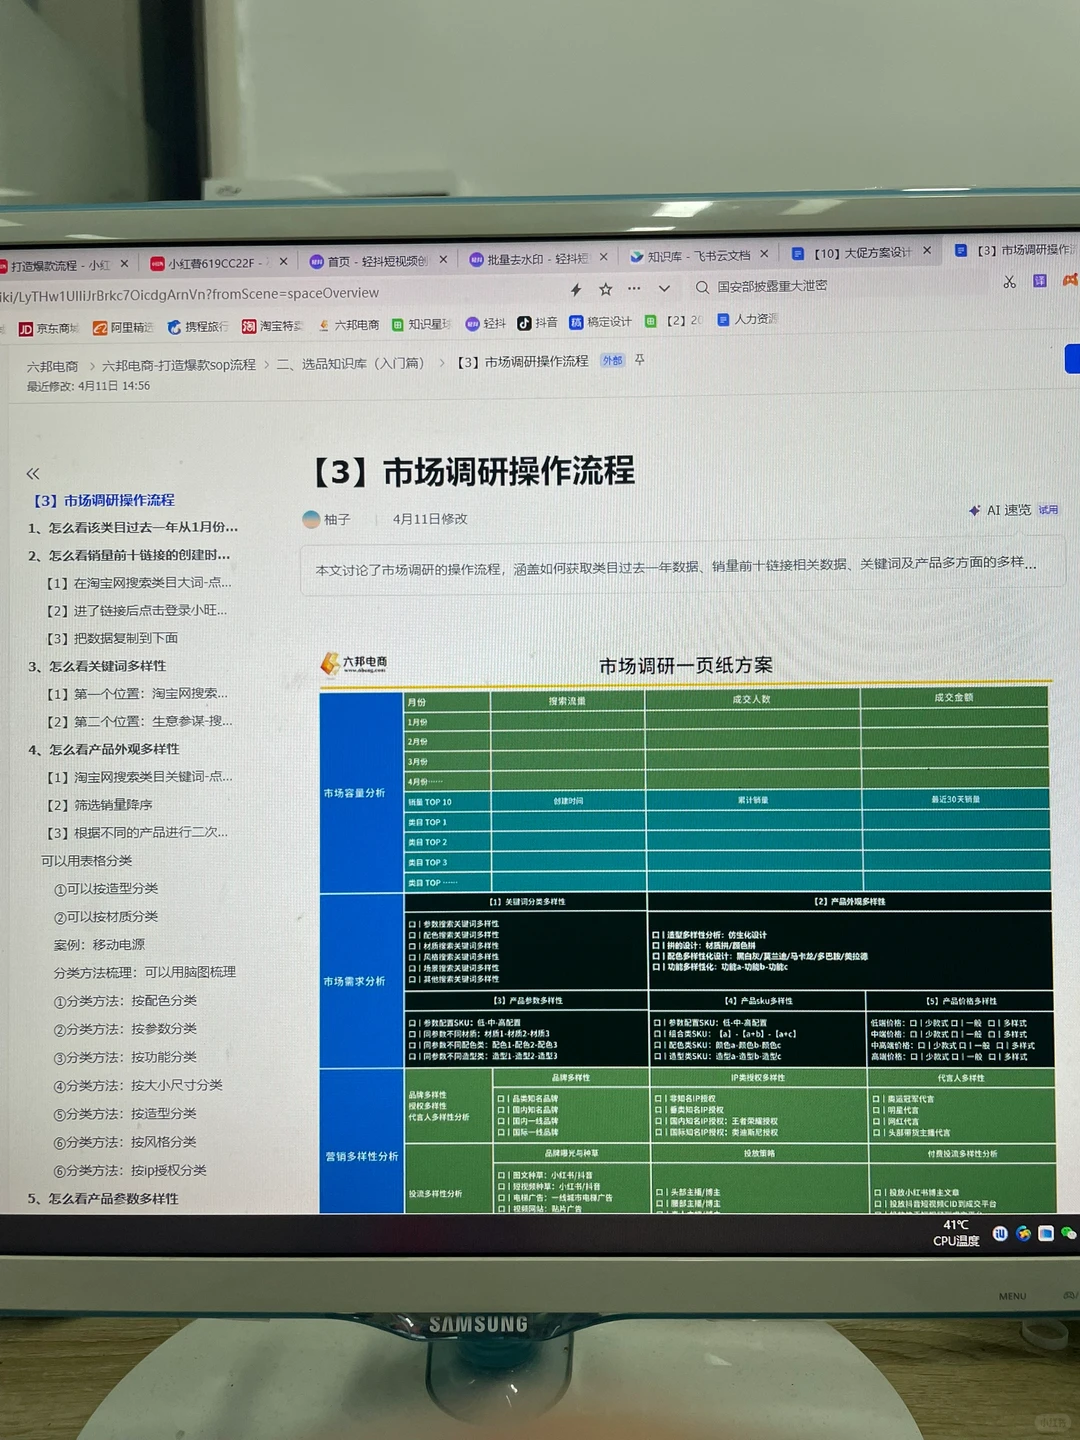Open the 携程旅行 bookmark
This screenshot has height=1440, width=1080.
(x=198, y=326)
